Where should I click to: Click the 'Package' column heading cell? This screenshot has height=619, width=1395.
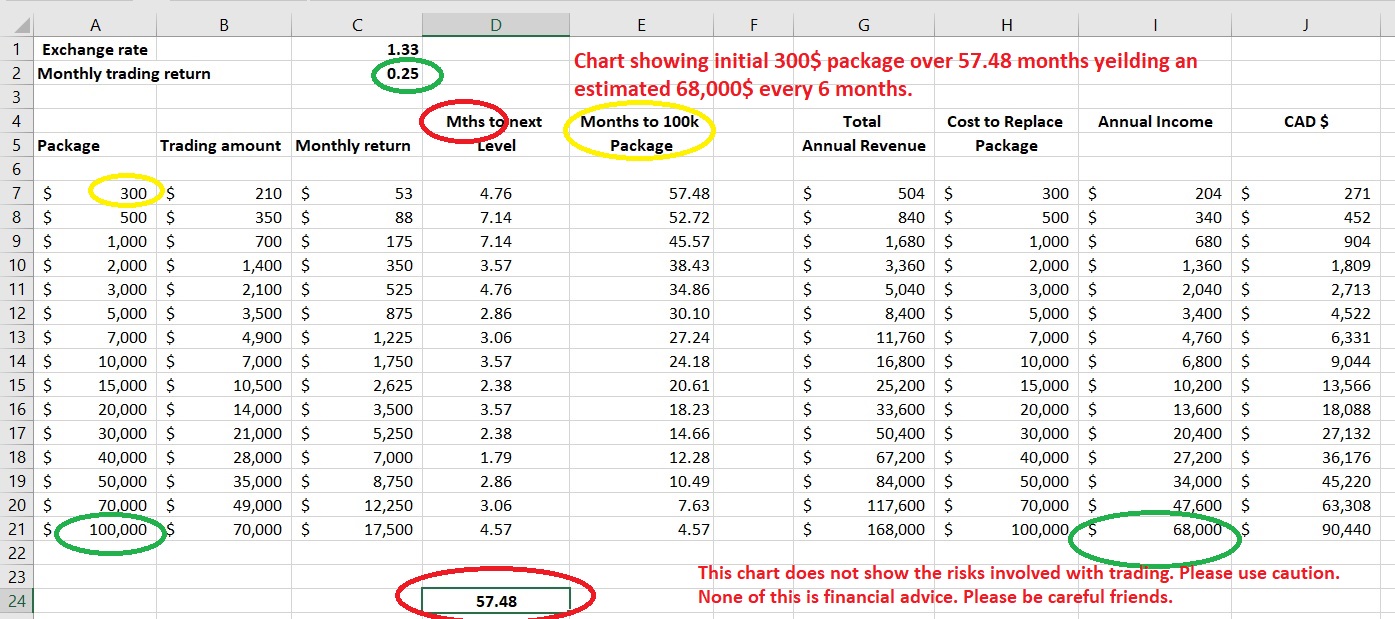click(94, 145)
